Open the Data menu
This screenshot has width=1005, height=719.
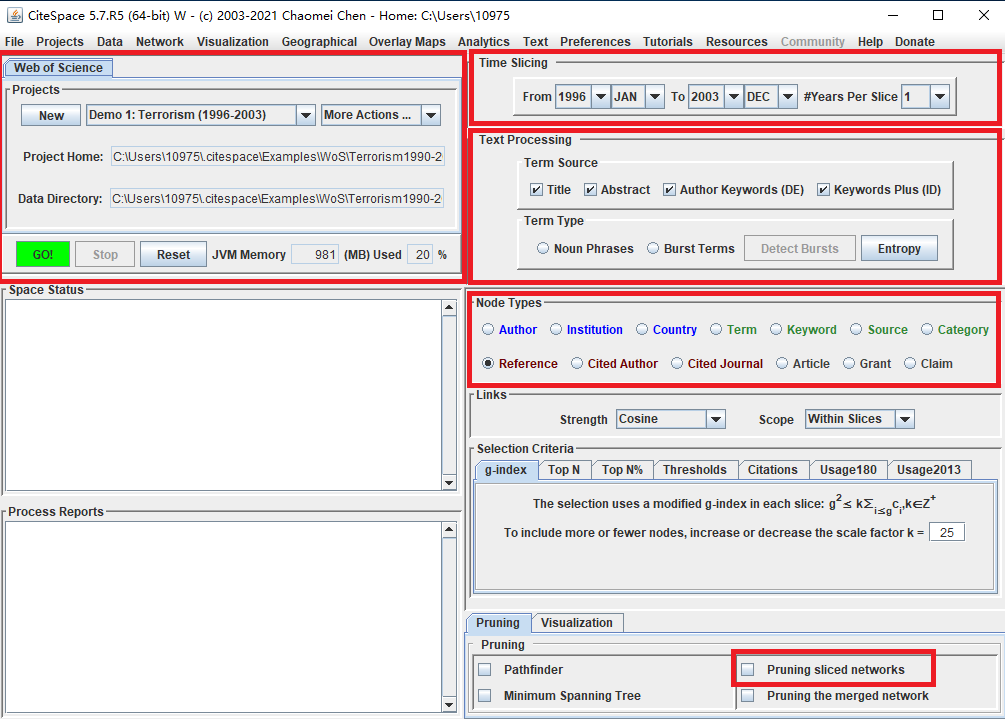[110, 42]
